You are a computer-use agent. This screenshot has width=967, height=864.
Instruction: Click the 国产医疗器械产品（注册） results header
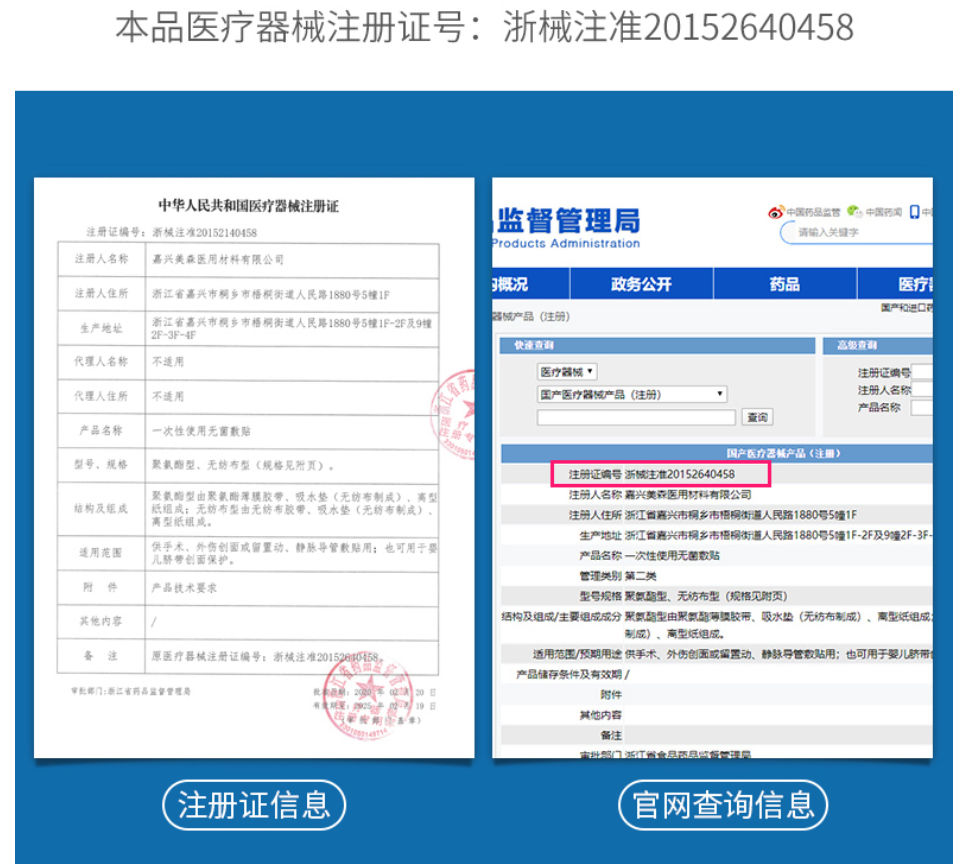(717, 453)
